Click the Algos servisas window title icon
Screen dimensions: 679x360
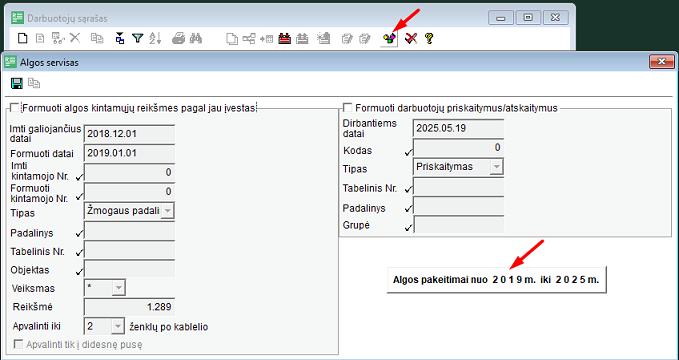(10, 62)
